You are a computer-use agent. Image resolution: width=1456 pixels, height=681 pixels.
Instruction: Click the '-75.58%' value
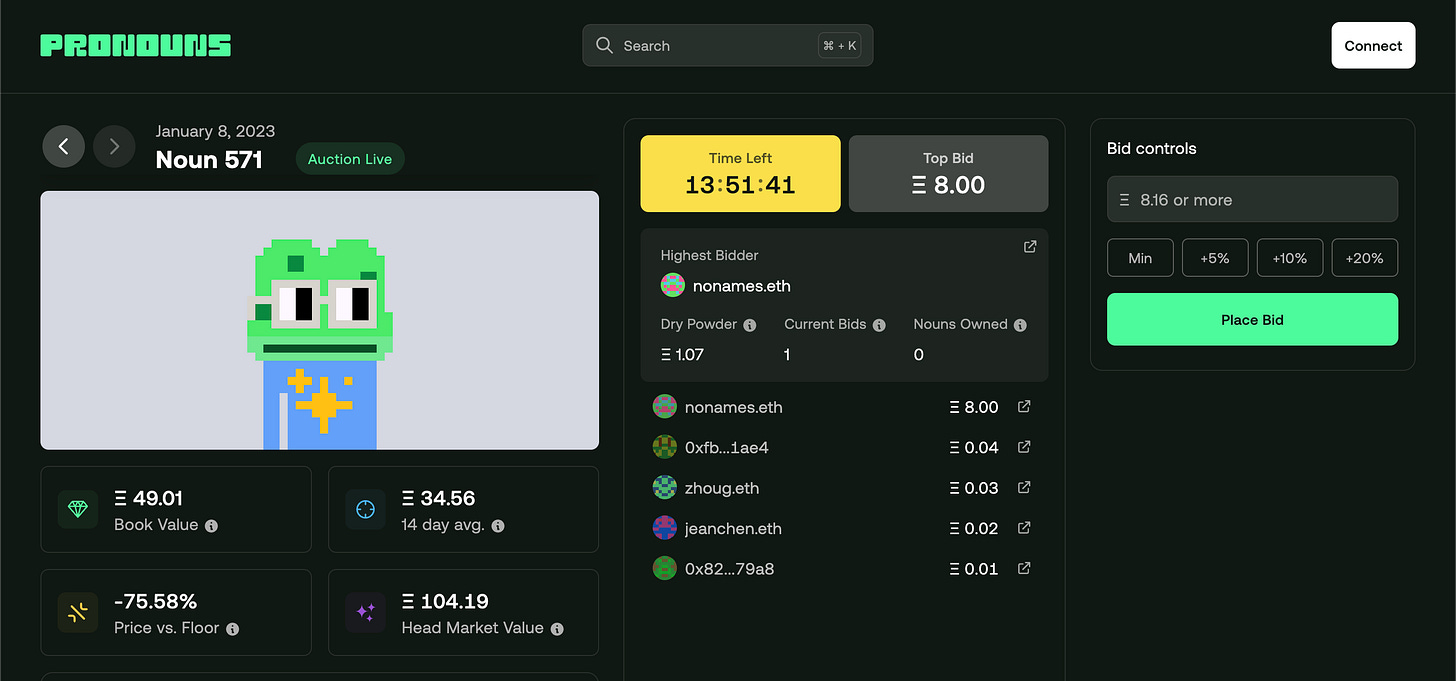(x=155, y=601)
